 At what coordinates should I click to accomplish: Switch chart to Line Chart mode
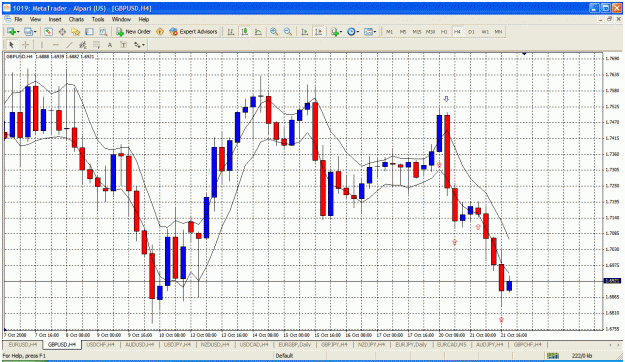click(x=258, y=32)
